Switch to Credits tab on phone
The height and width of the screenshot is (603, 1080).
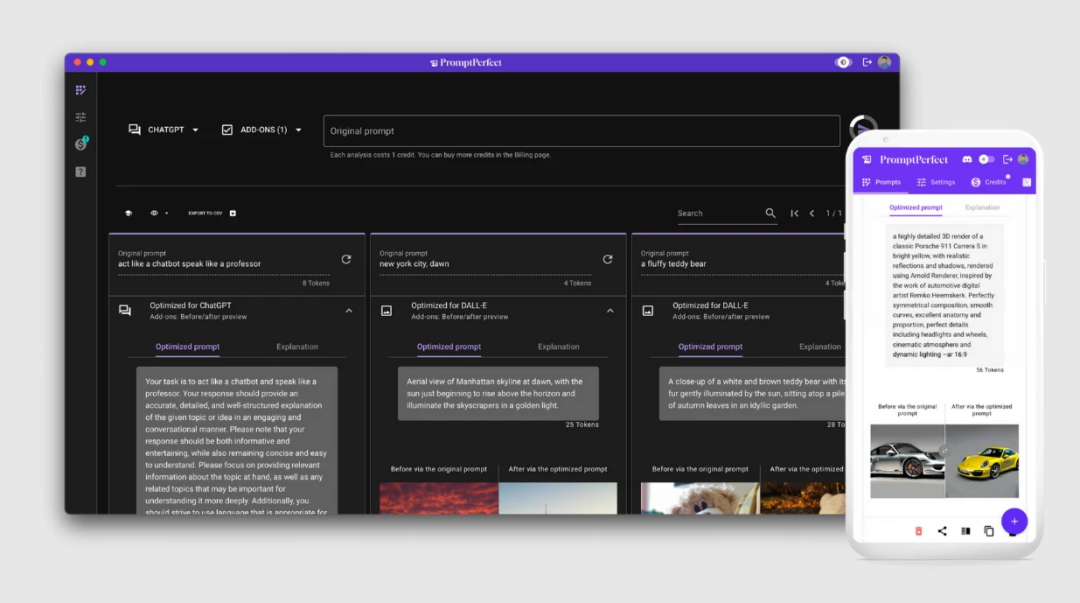click(989, 182)
